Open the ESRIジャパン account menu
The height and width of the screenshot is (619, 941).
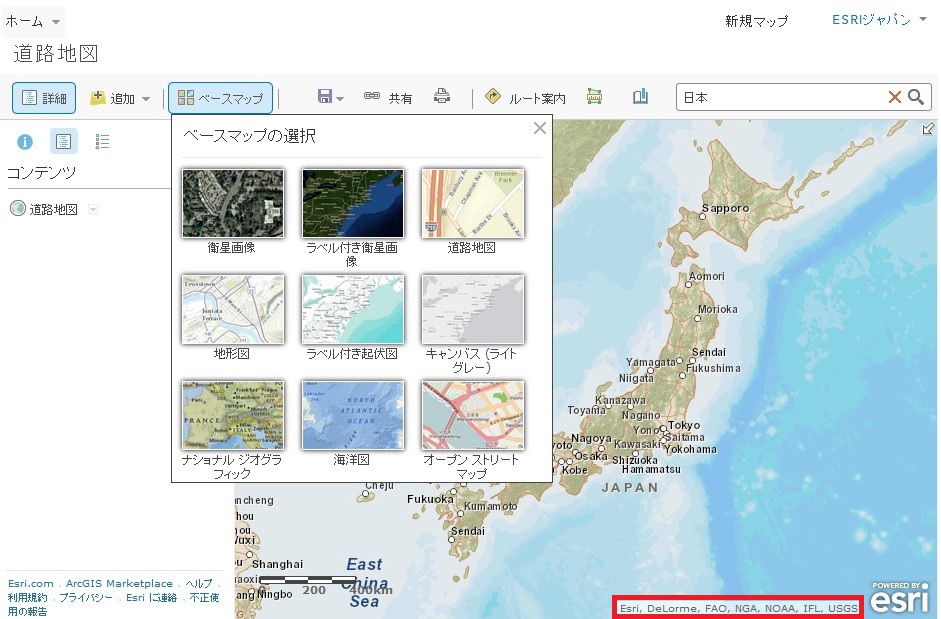pyautogui.click(x=879, y=20)
